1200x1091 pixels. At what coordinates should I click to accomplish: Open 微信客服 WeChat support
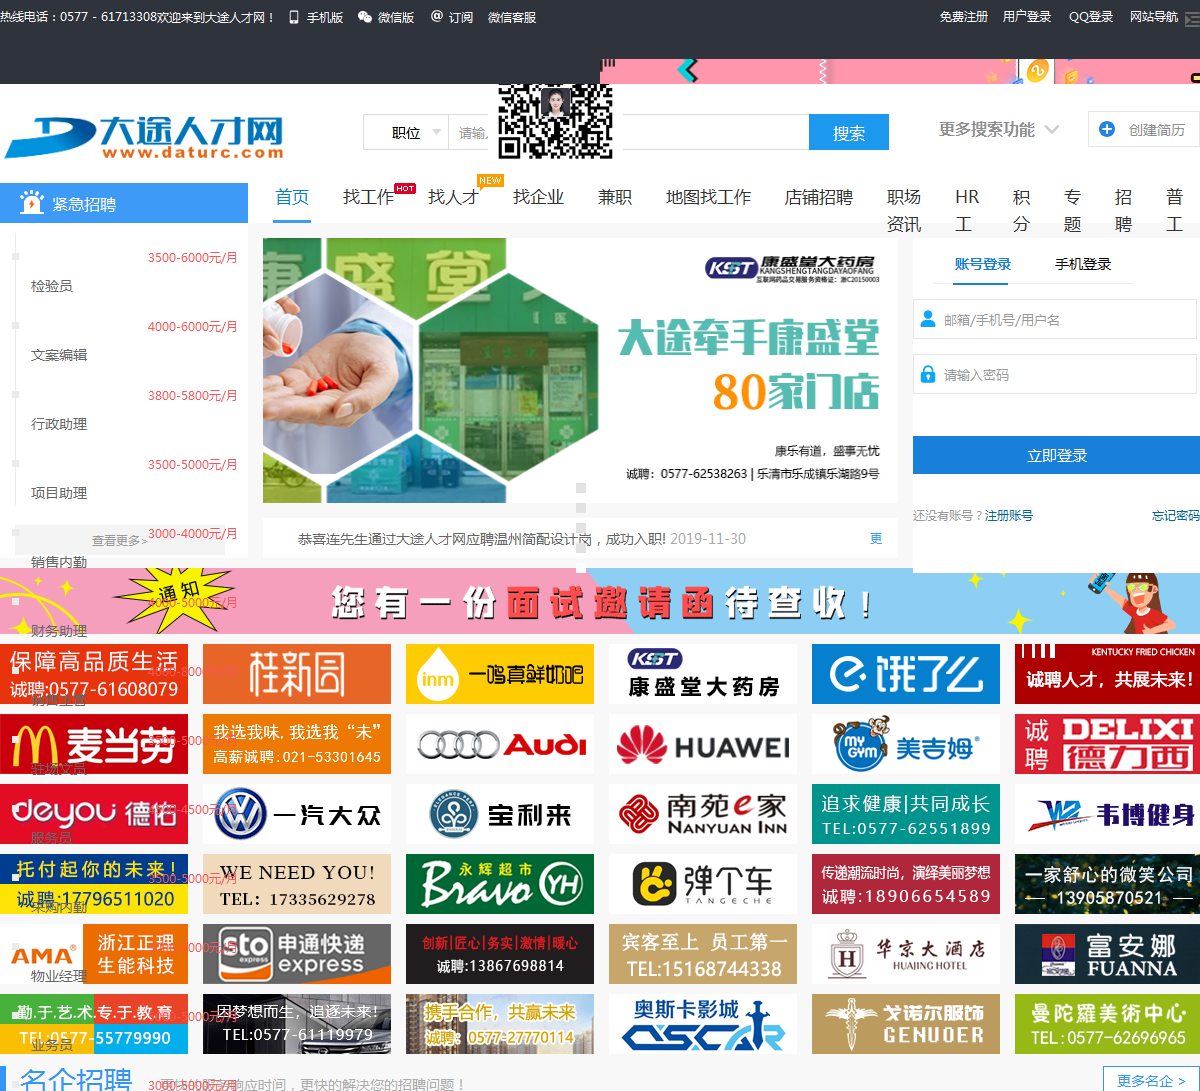tap(512, 17)
